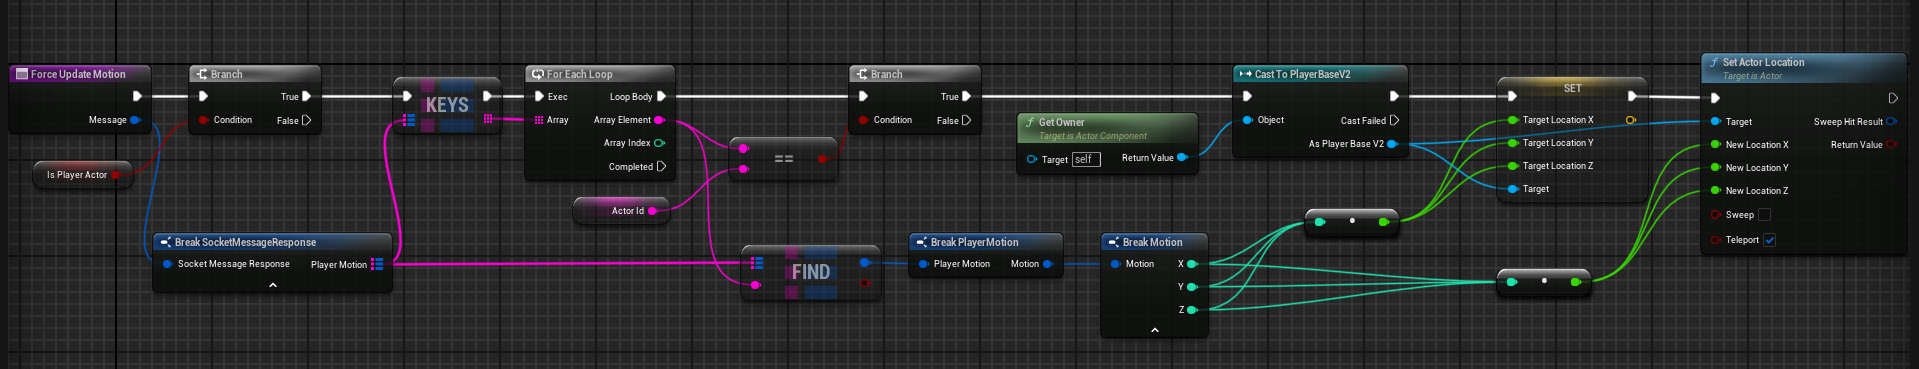
Task: Enable the Sweep checkbox
Action: 1764,215
